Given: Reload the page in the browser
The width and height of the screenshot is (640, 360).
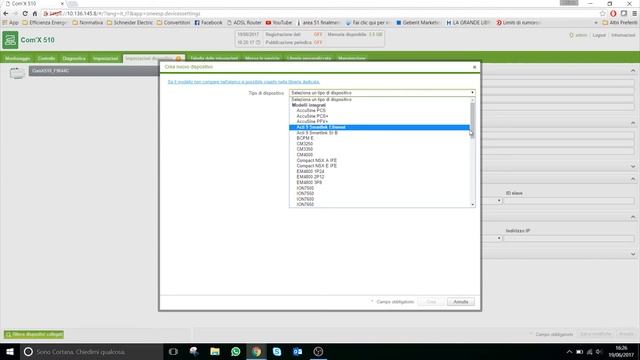Looking at the screenshot, I should pos(25,13).
